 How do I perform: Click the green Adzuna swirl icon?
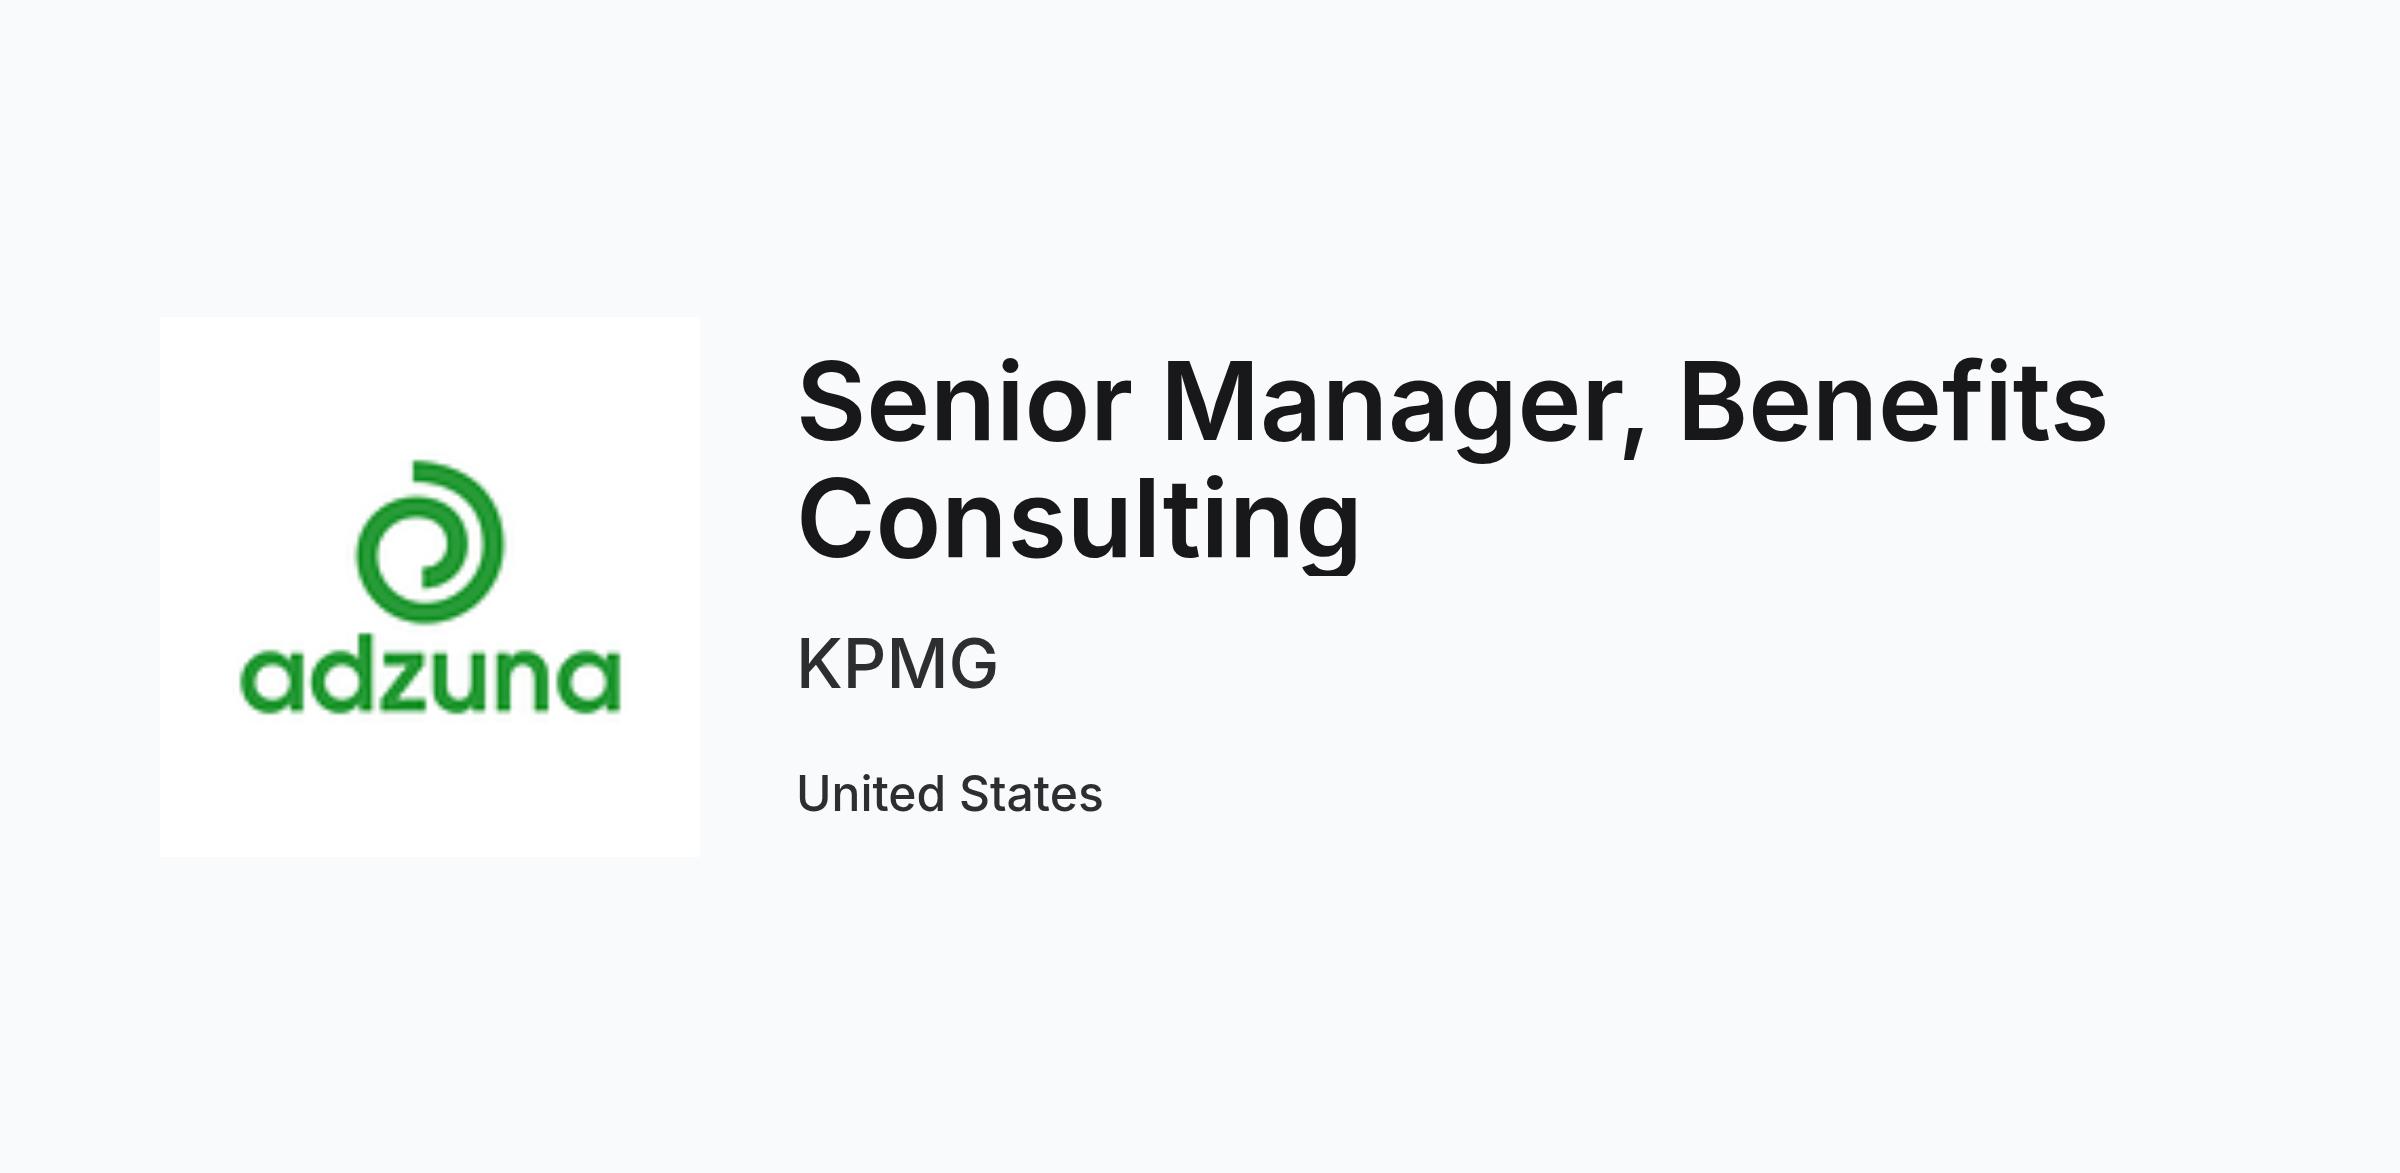(x=430, y=542)
